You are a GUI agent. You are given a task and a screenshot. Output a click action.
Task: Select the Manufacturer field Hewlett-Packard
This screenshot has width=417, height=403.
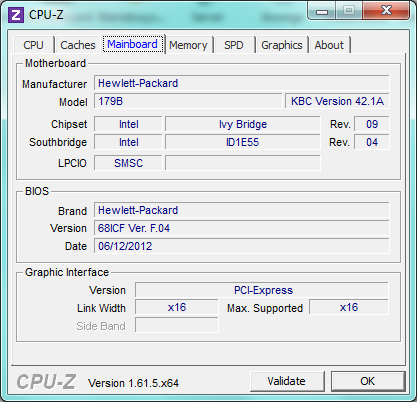242,83
